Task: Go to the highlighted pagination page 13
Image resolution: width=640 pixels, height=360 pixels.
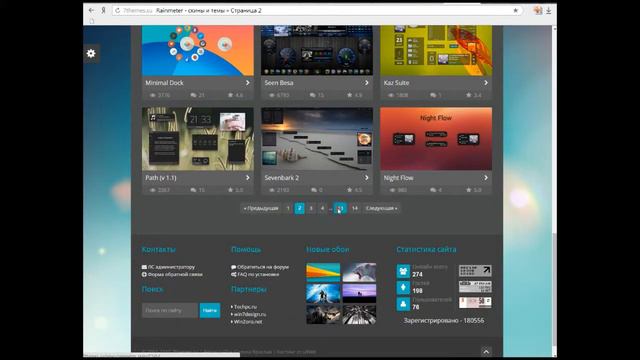Action: pos(340,208)
